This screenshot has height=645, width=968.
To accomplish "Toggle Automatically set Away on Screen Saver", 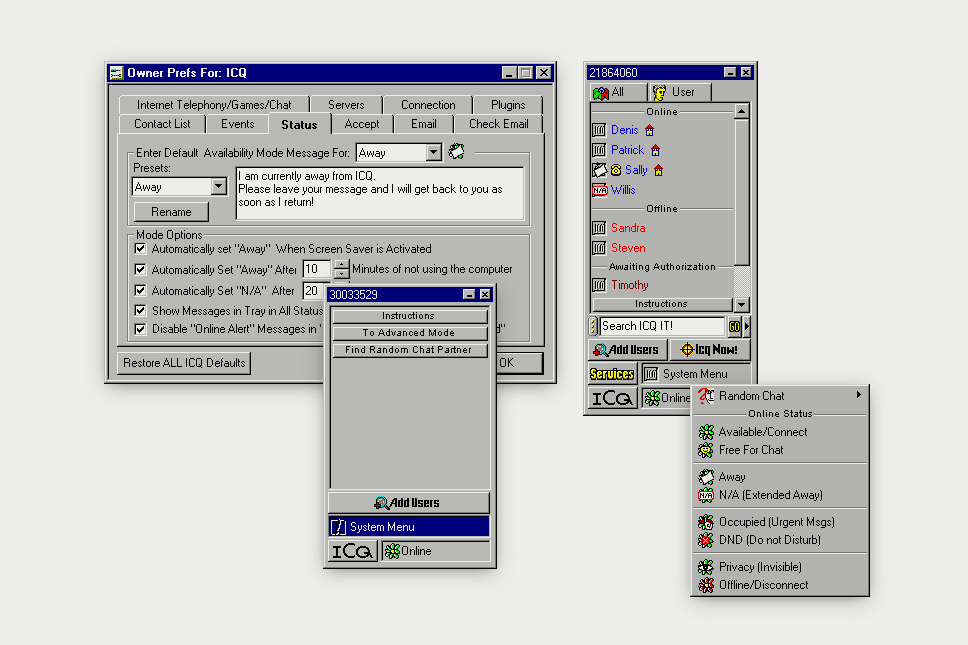I will tap(141, 249).
